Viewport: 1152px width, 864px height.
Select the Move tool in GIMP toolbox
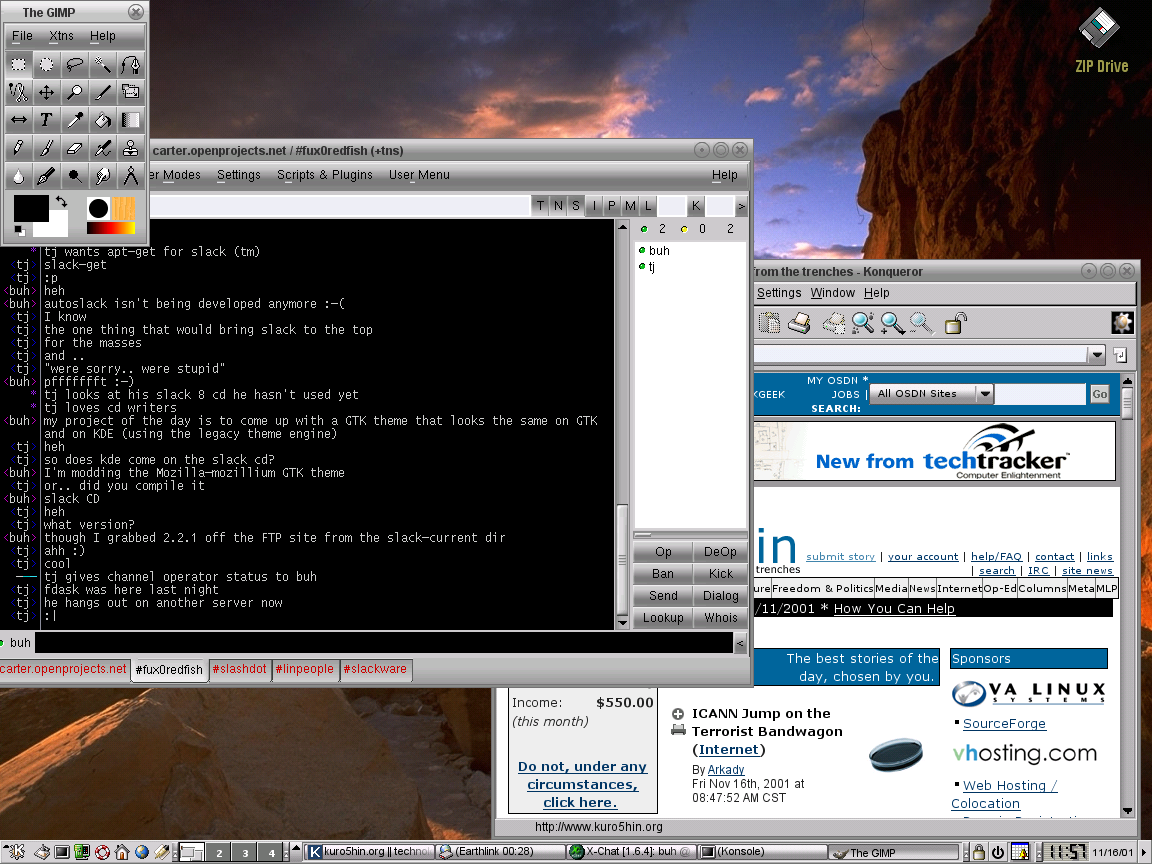point(46,92)
